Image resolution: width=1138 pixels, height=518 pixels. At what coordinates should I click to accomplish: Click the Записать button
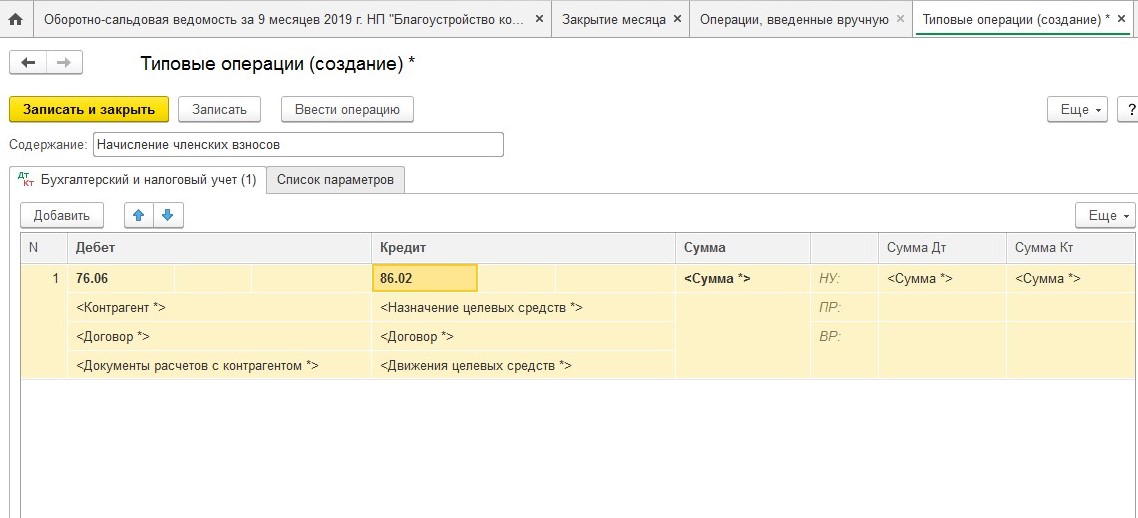pyautogui.click(x=219, y=109)
